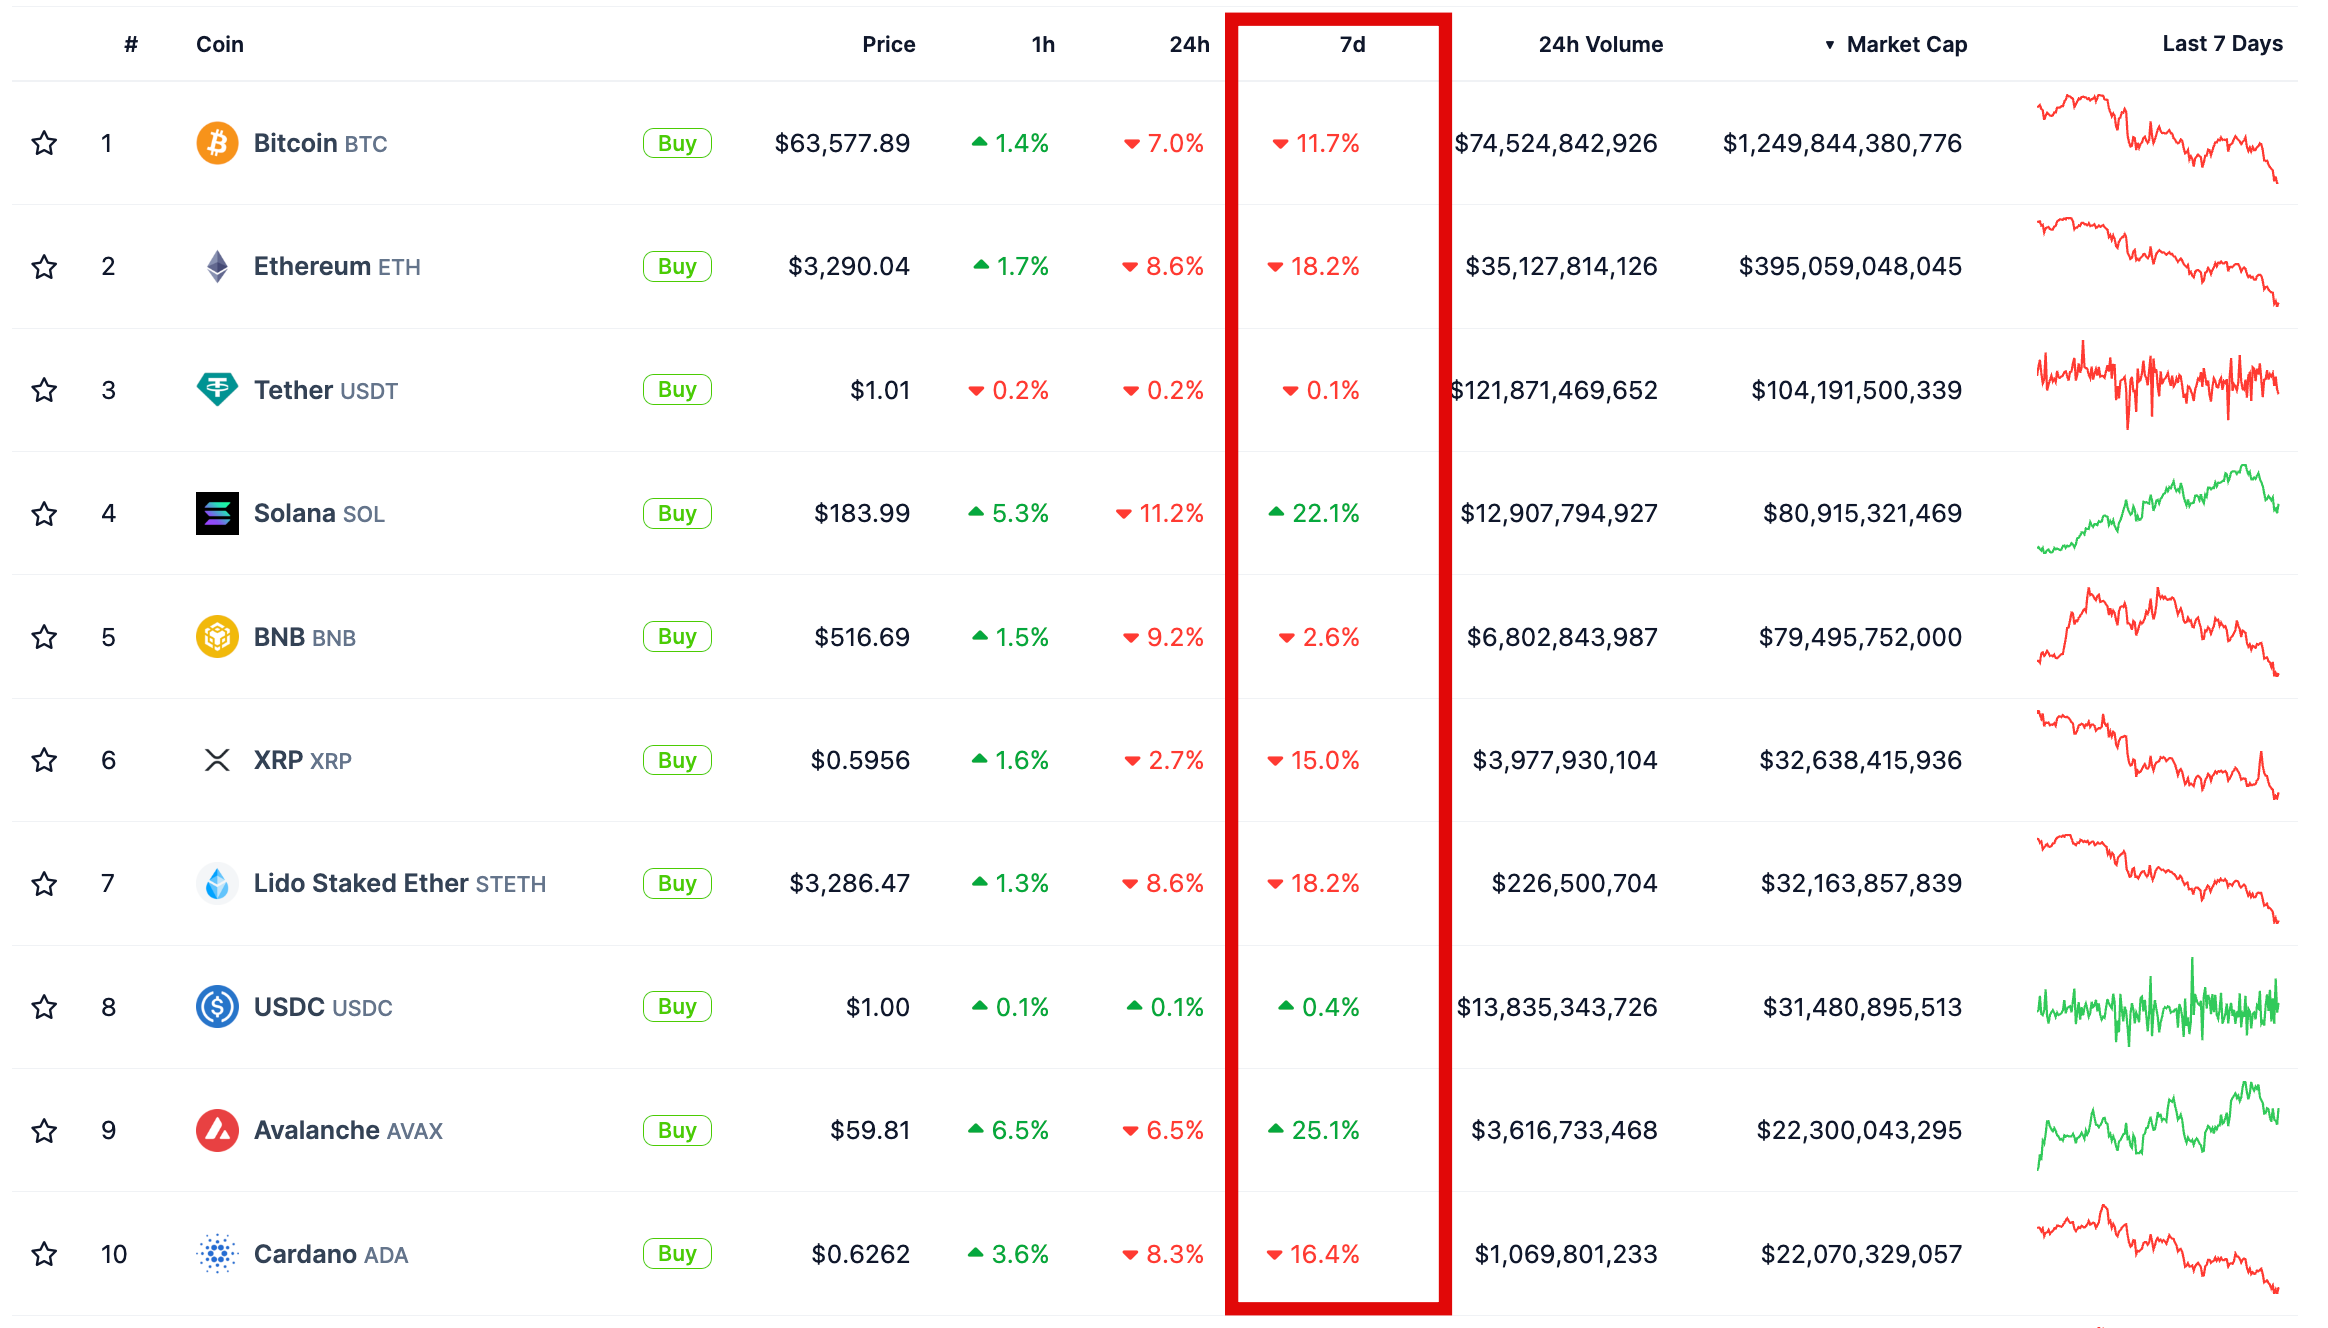Sort by Market Cap column header

tap(1905, 44)
